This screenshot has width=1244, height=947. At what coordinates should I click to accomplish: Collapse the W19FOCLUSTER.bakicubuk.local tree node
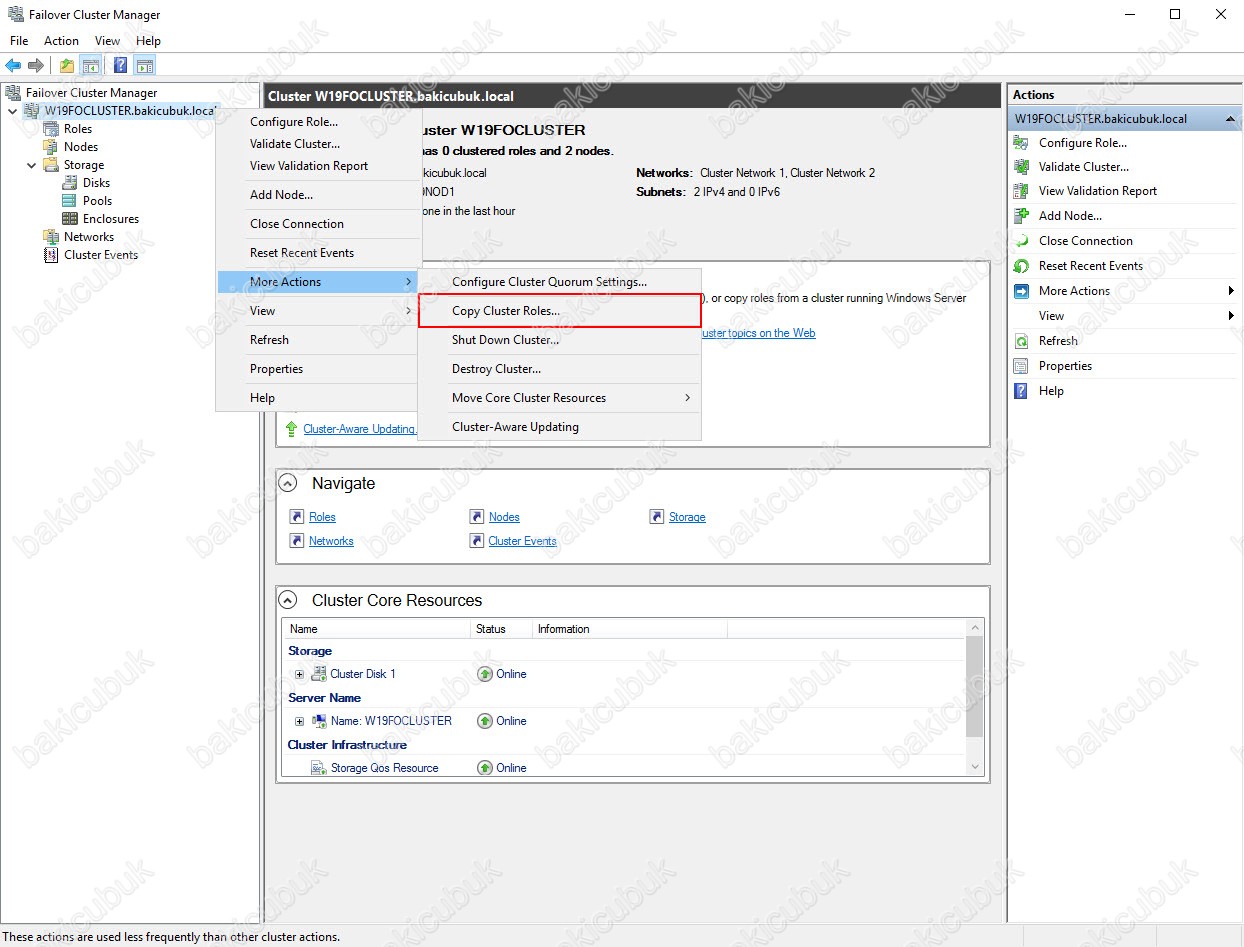(12, 111)
